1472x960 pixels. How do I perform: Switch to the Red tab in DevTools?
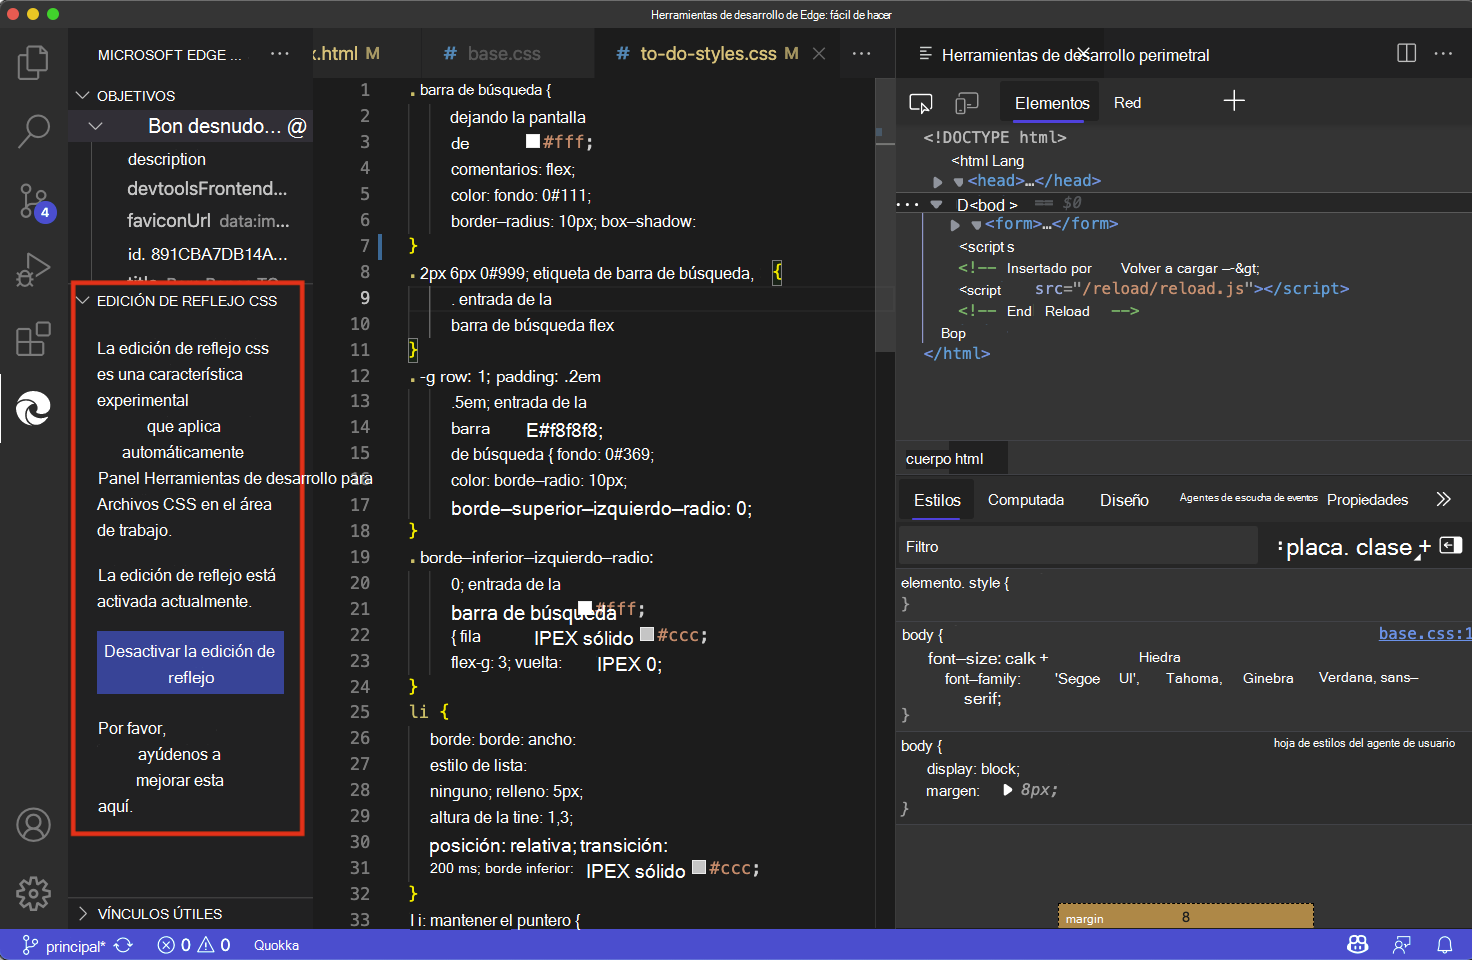(x=1127, y=102)
